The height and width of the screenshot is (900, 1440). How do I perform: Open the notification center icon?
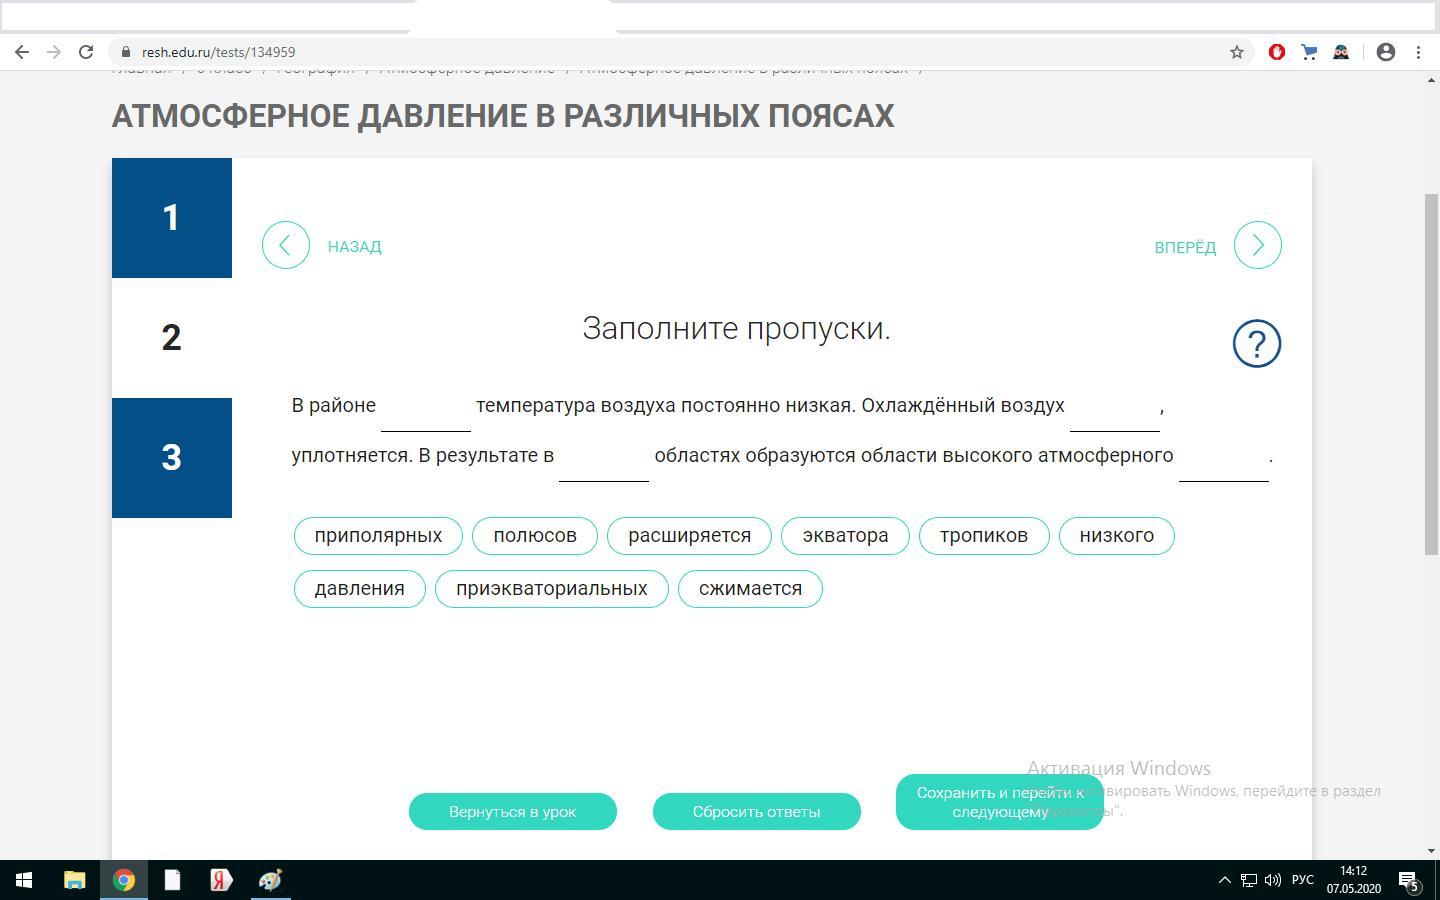point(1408,881)
